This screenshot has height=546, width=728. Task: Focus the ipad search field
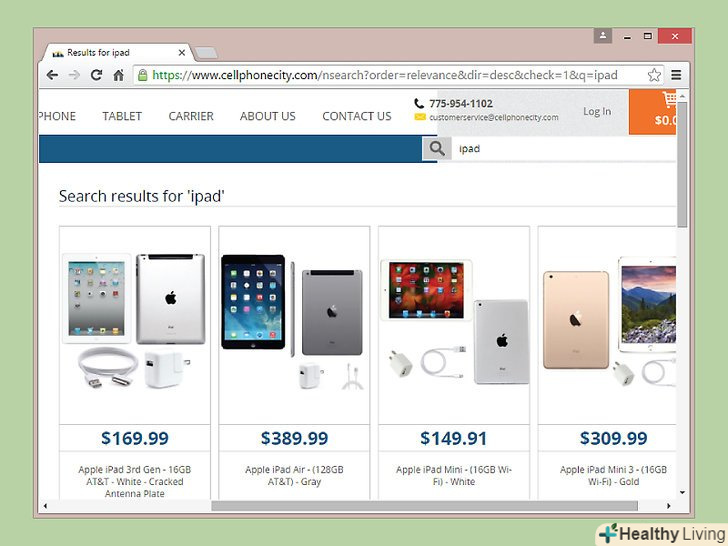[x=564, y=149]
